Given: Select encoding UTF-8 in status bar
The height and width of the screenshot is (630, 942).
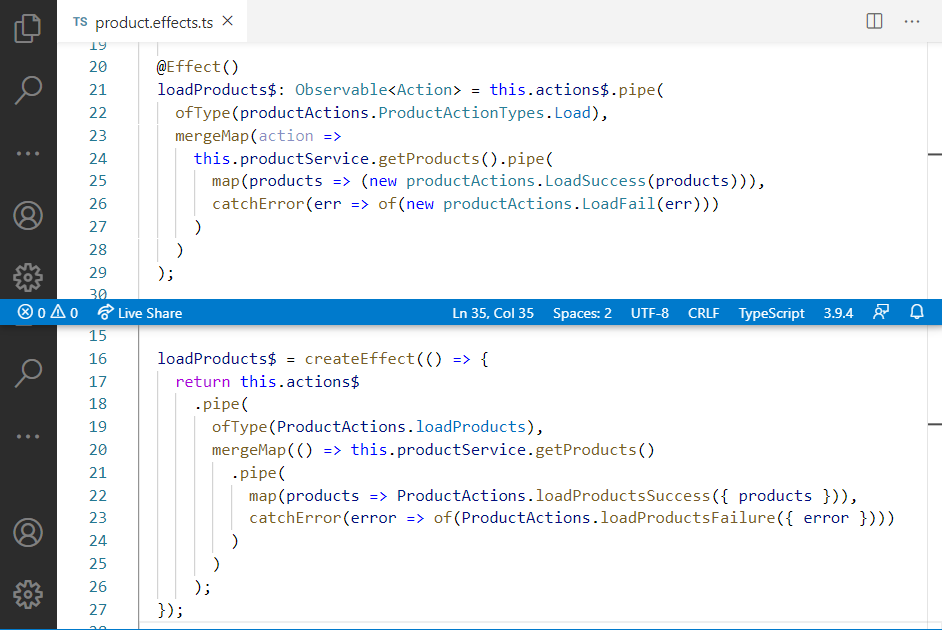Looking at the screenshot, I should [x=649, y=313].
